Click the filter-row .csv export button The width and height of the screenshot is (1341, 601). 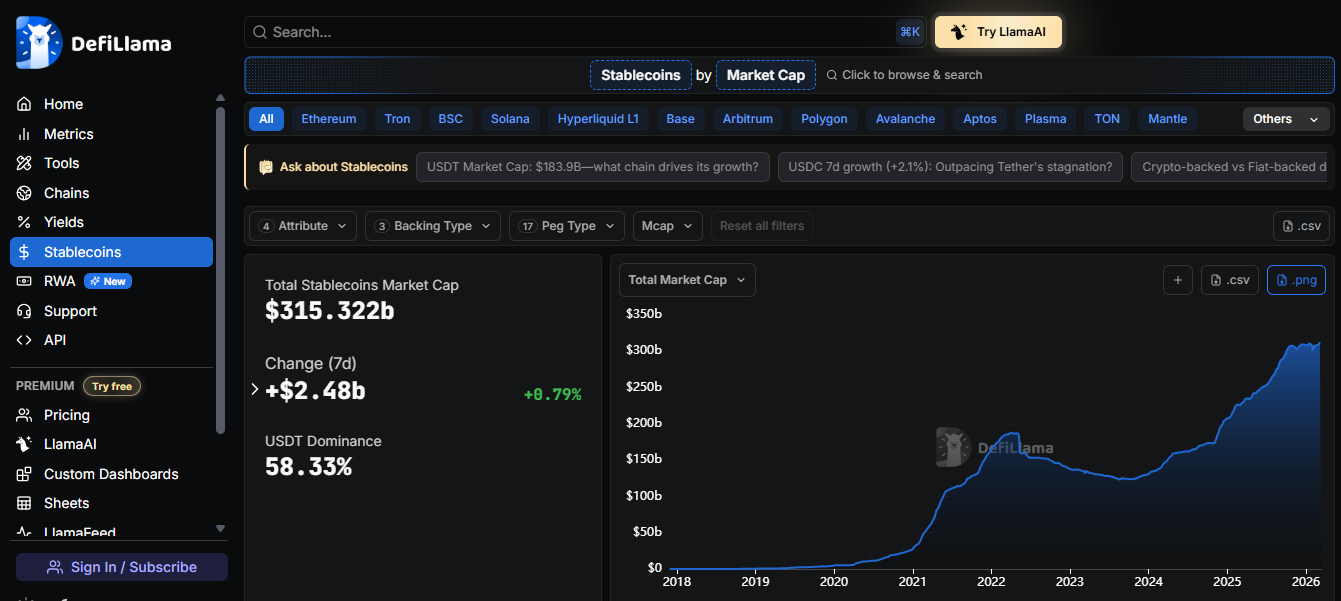(x=1302, y=226)
